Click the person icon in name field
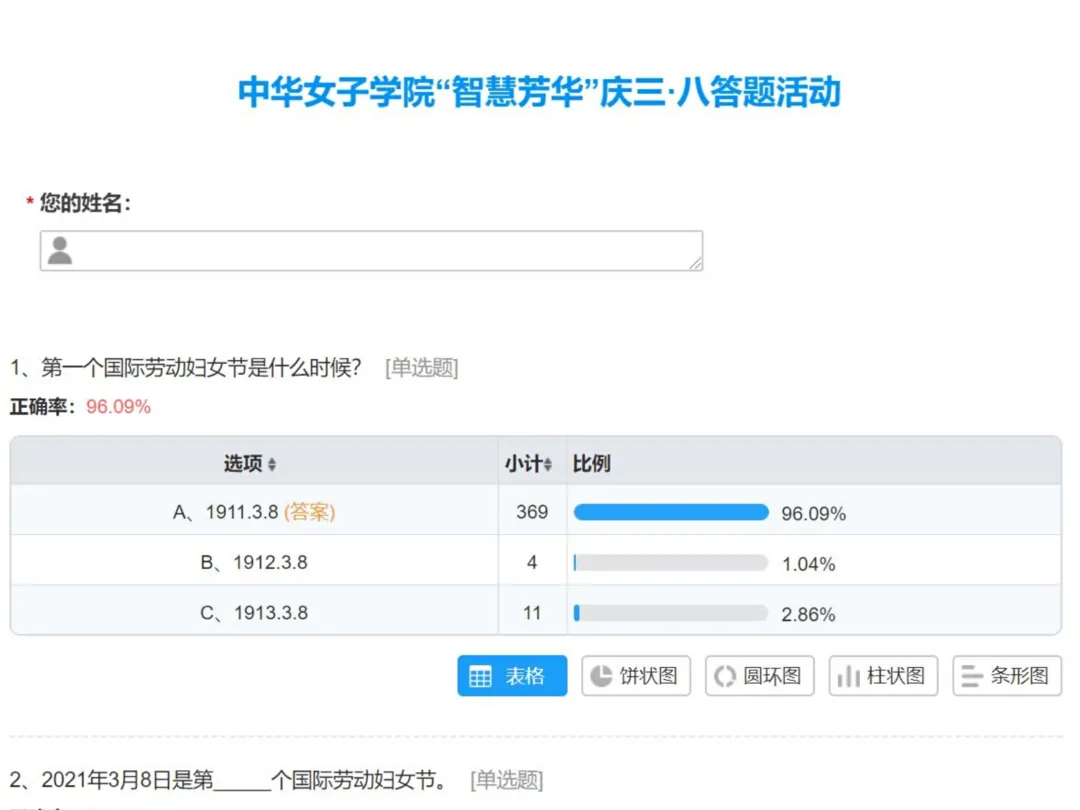This screenshot has height=810, width=1080. (x=61, y=250)
